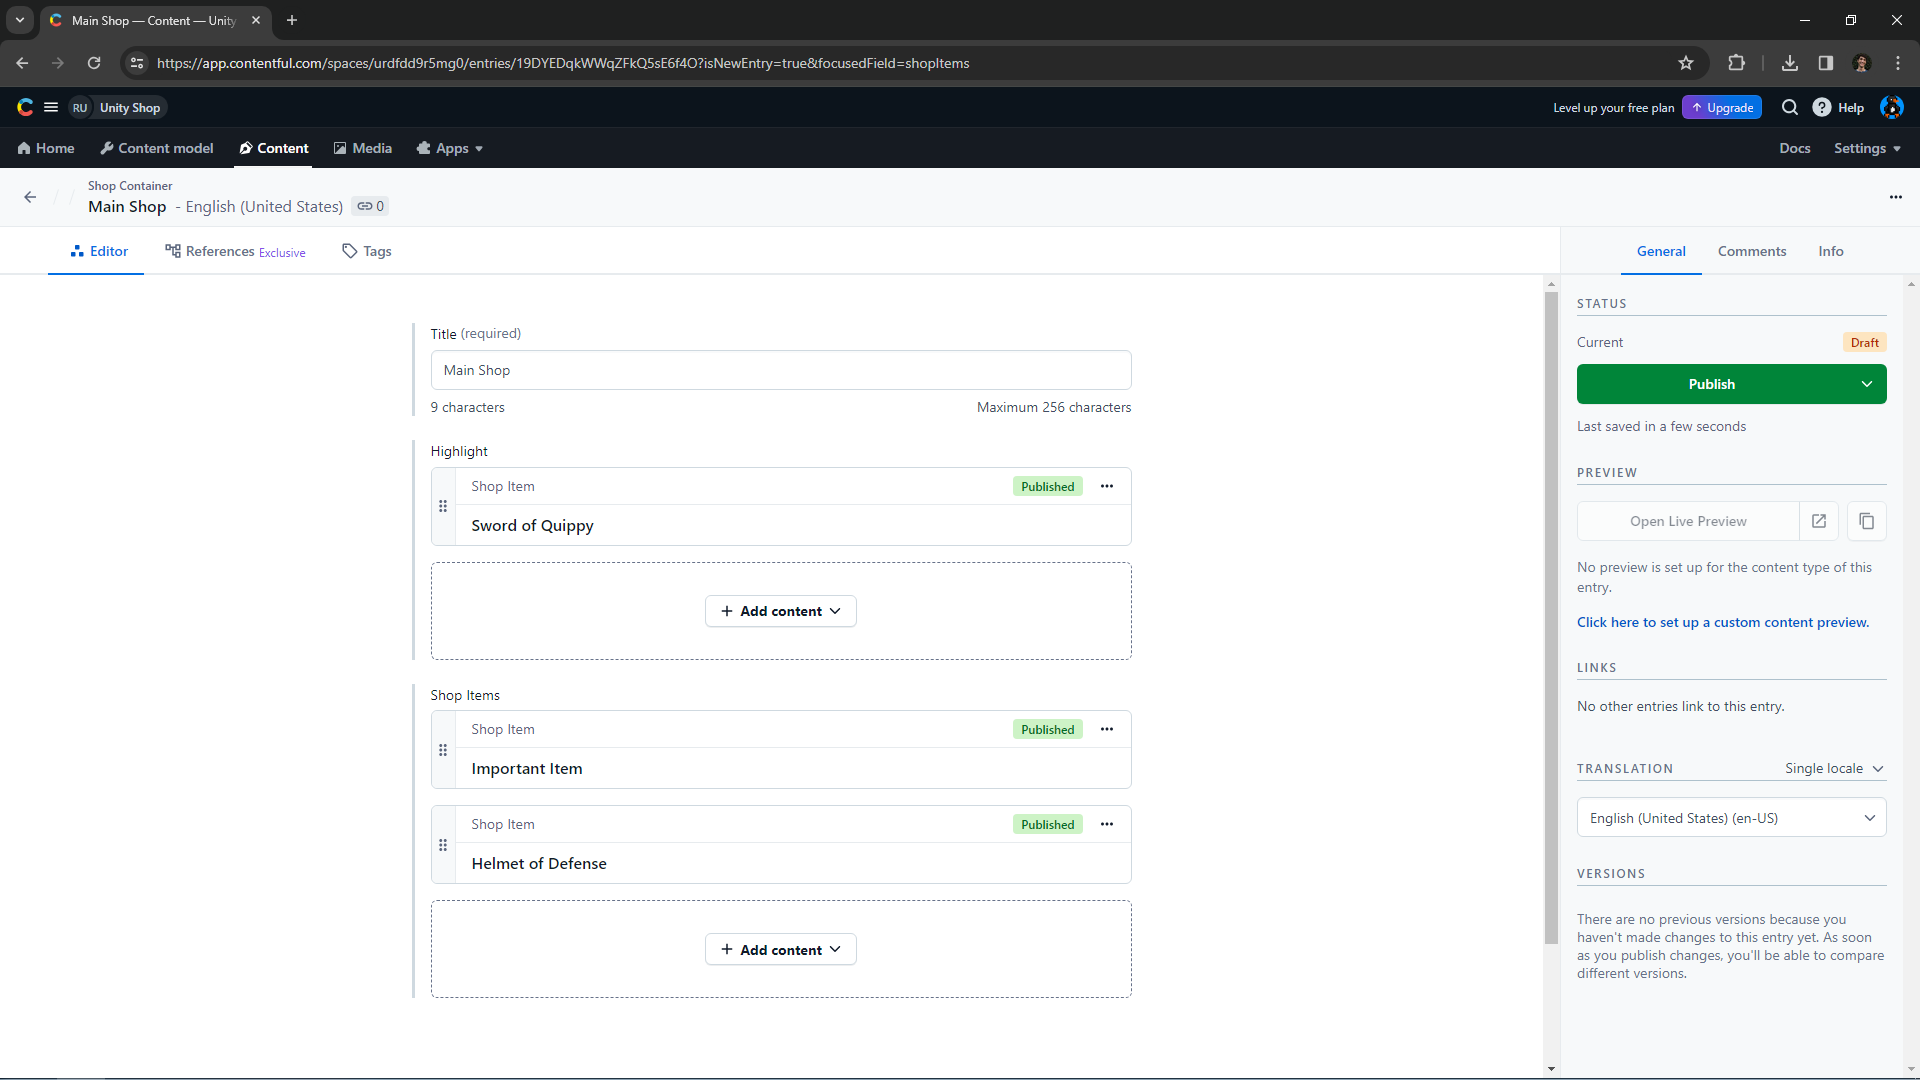Click the links counter chain icon near the title

(369, 206)
